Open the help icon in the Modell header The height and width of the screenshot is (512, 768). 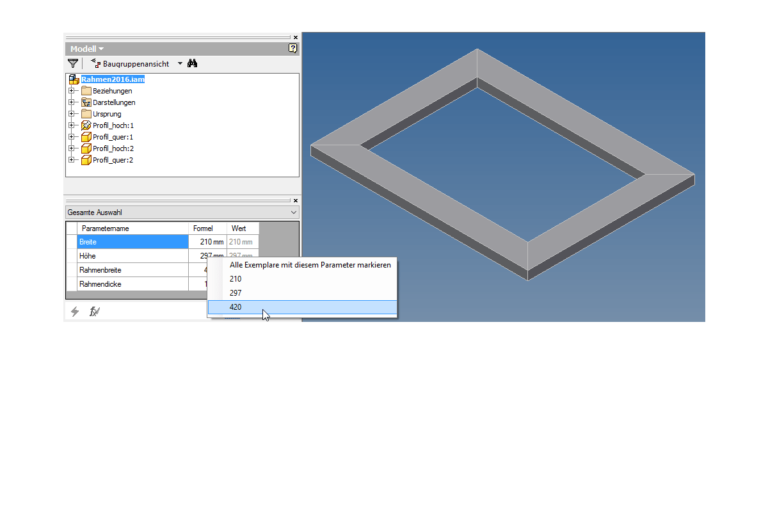click(x=292, y=48)
